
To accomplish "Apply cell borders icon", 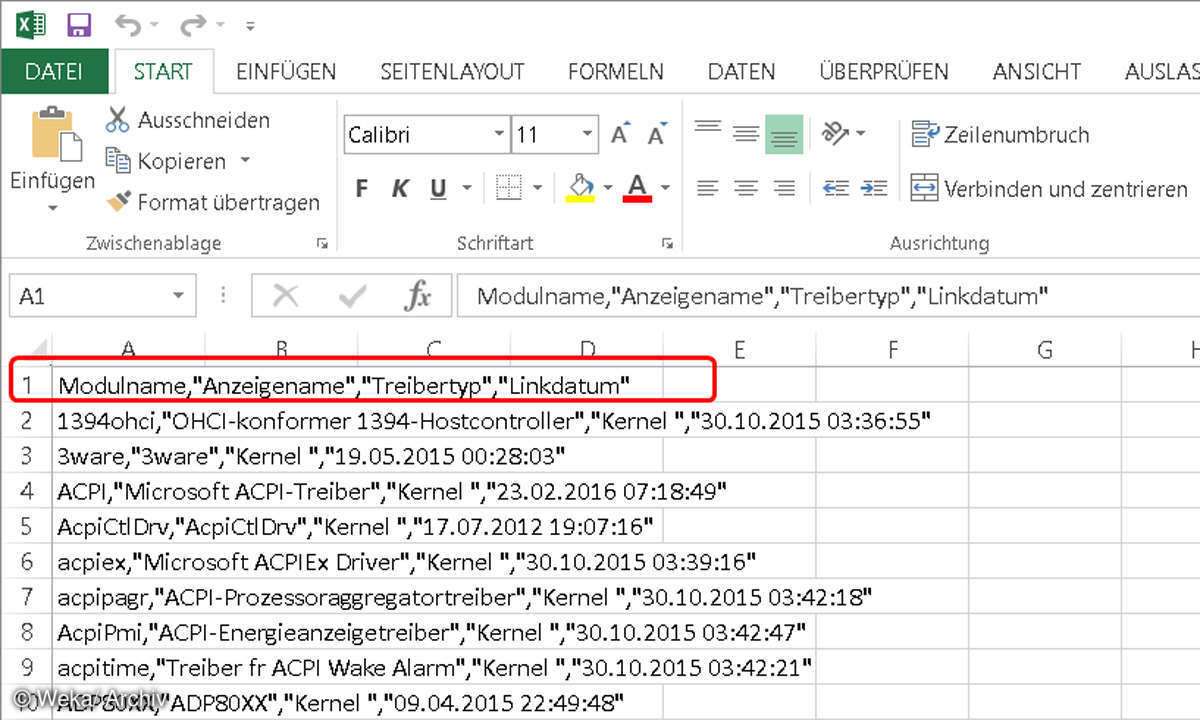I will (510, 188).
